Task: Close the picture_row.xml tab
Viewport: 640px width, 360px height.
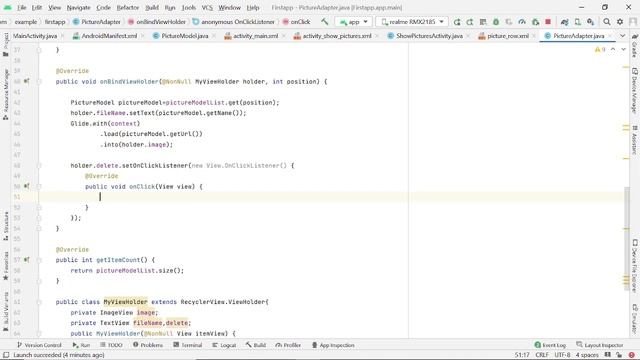Action: (534, 36)
